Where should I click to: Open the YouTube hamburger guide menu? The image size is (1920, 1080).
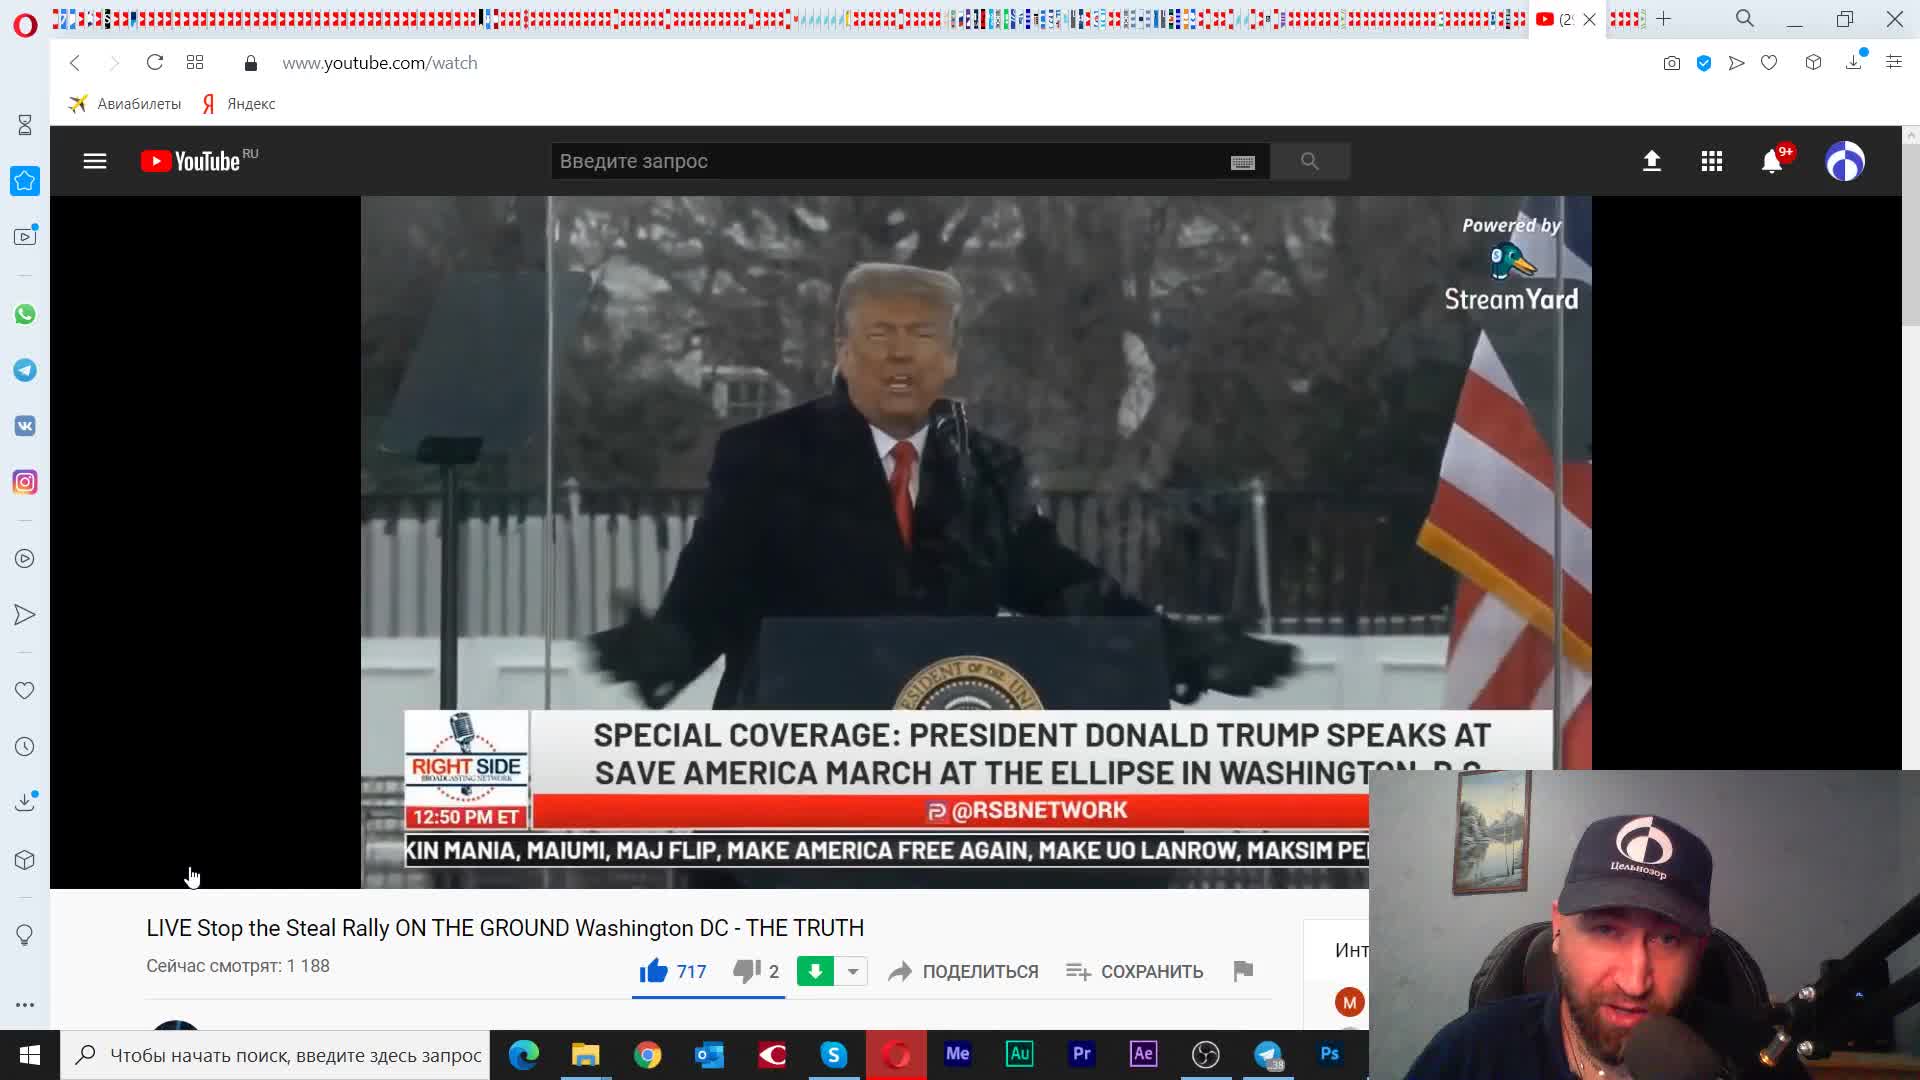(x=94, y=161)
